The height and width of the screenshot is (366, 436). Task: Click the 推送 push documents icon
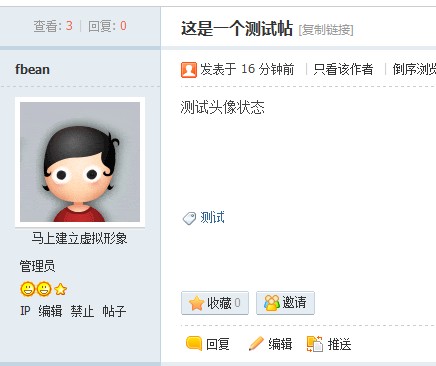point(315,344)
